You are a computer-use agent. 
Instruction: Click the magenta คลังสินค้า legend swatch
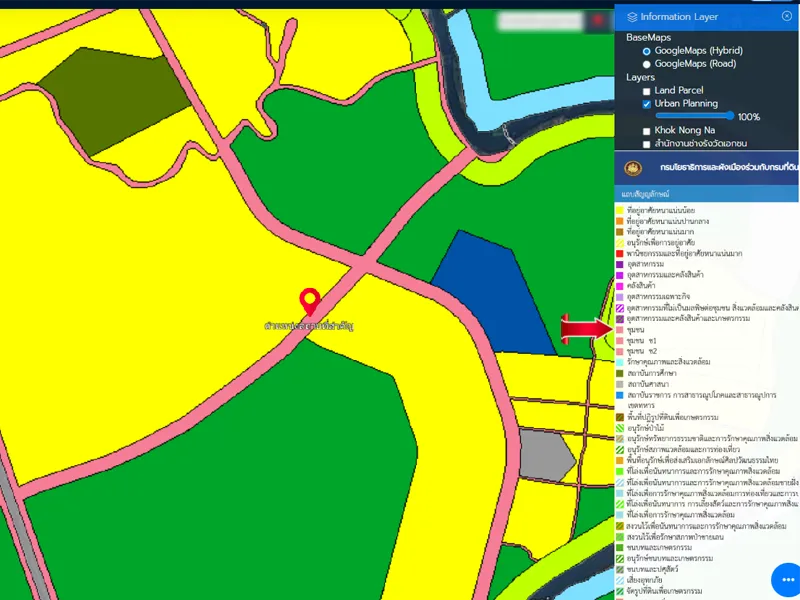coord(620,286)
